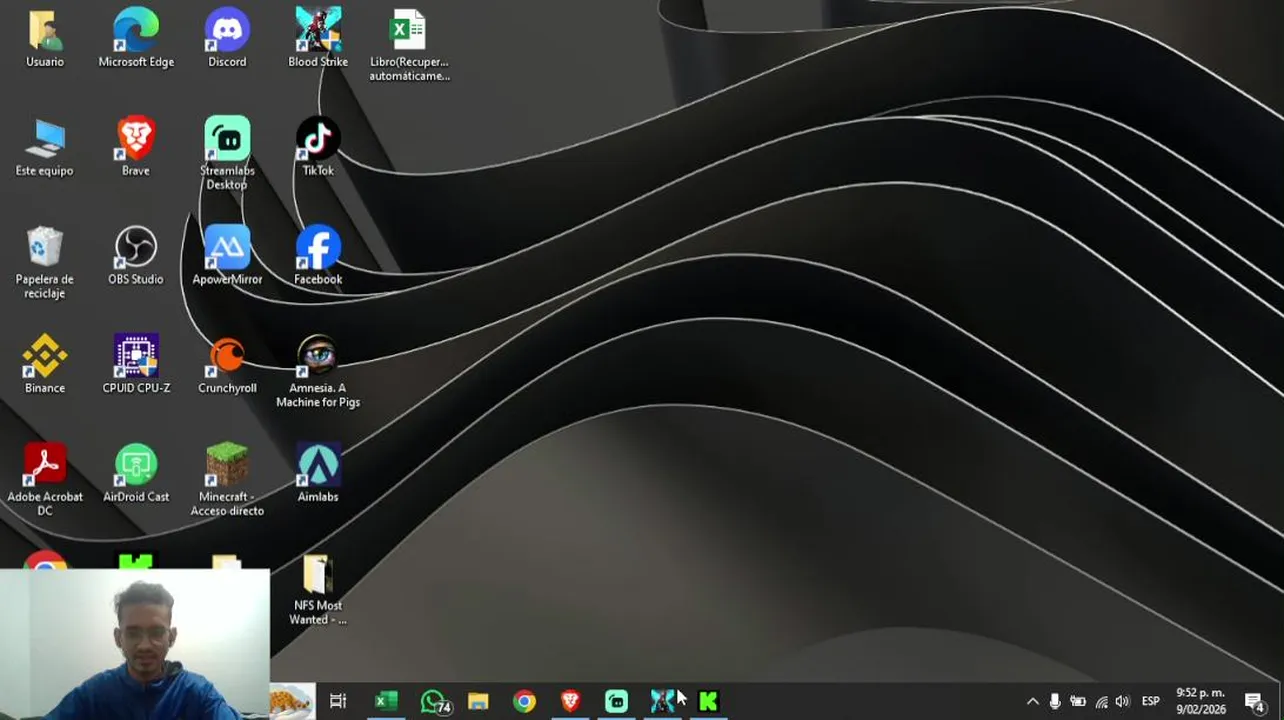Open the Kick app in the taskbar
Image resolution: width=1284 pixels, height=720 pixels.
click(x=708, y=701)
